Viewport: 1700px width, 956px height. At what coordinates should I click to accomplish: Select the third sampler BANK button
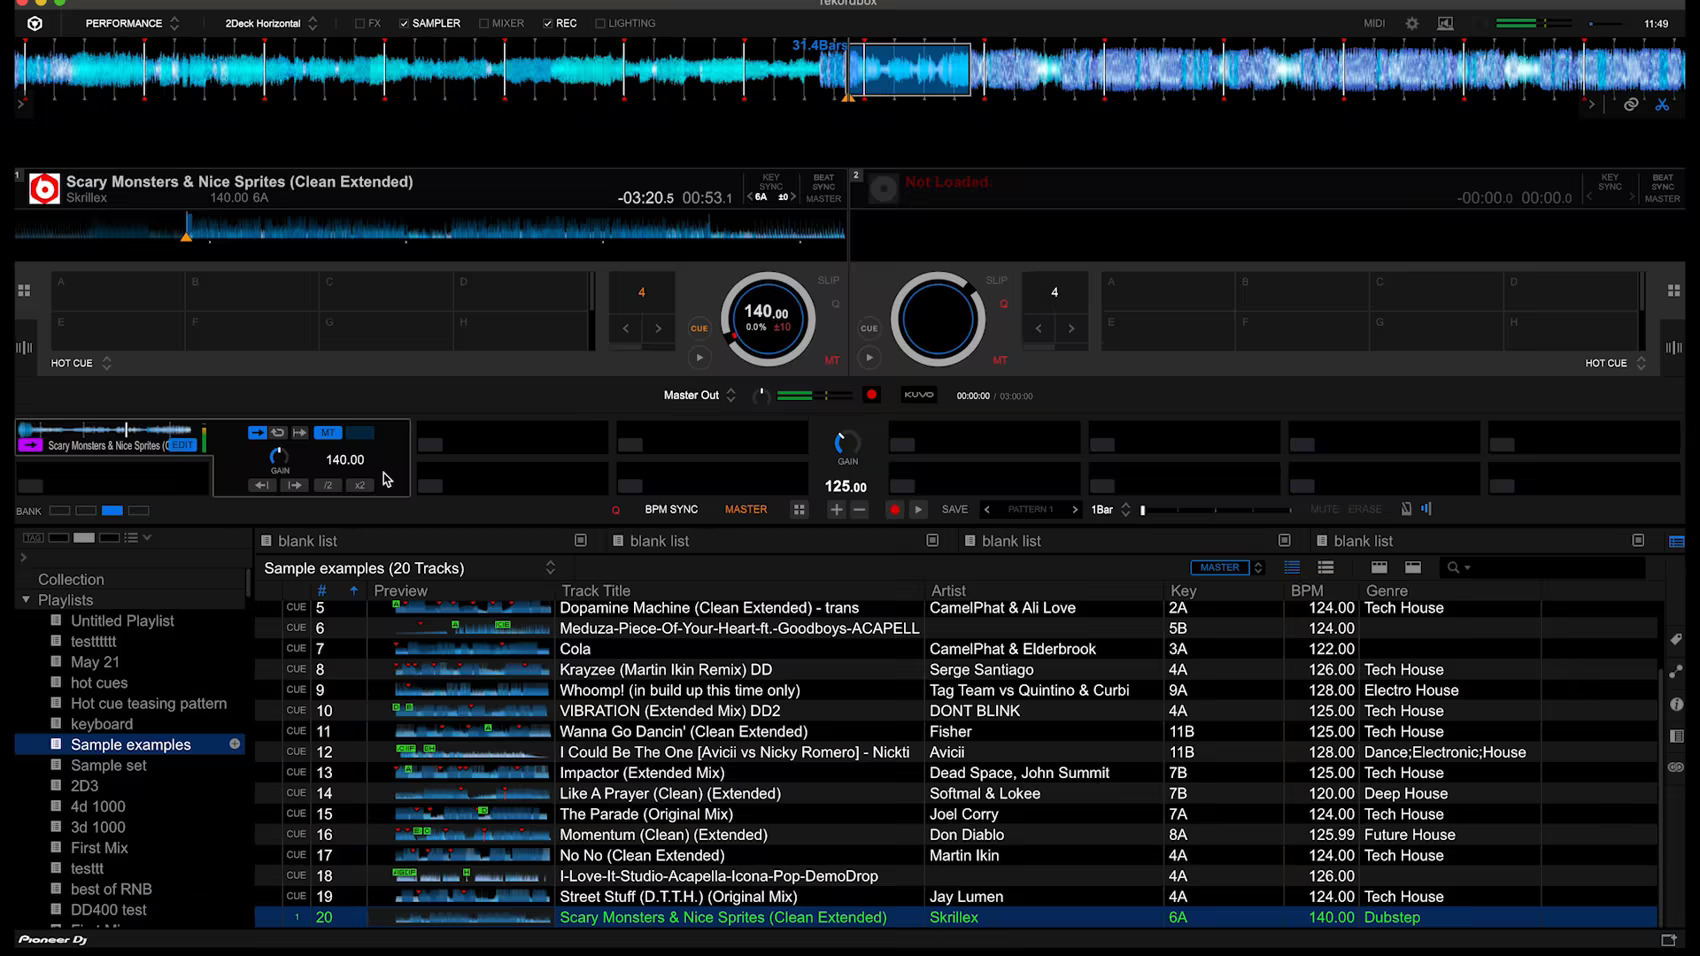click(x=112, y=511)
